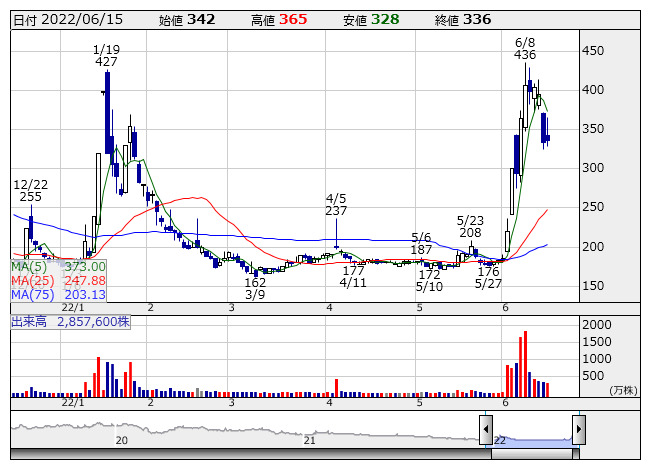Click the 4/5 high label 237

click(336, 211)
